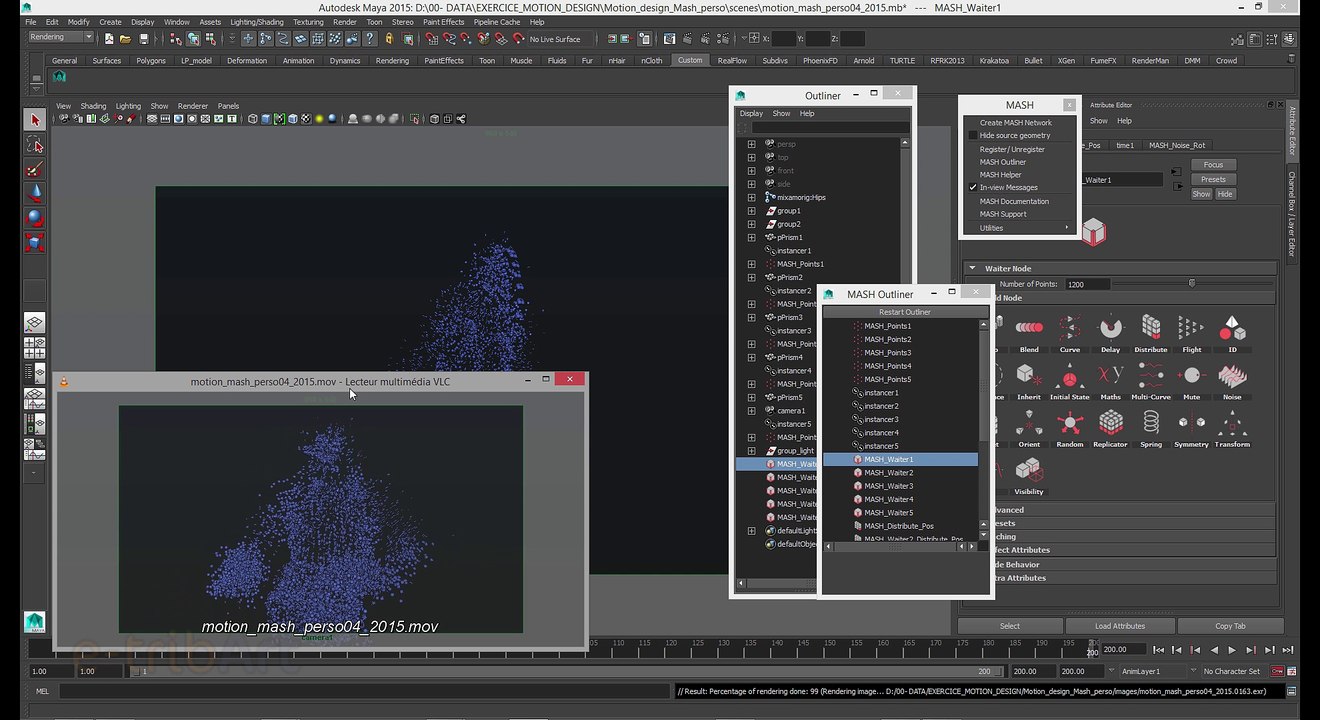The height and width of the screenshot is (720, 1320).
Task: Add a Spring node
Action: tap(1151, 427)
